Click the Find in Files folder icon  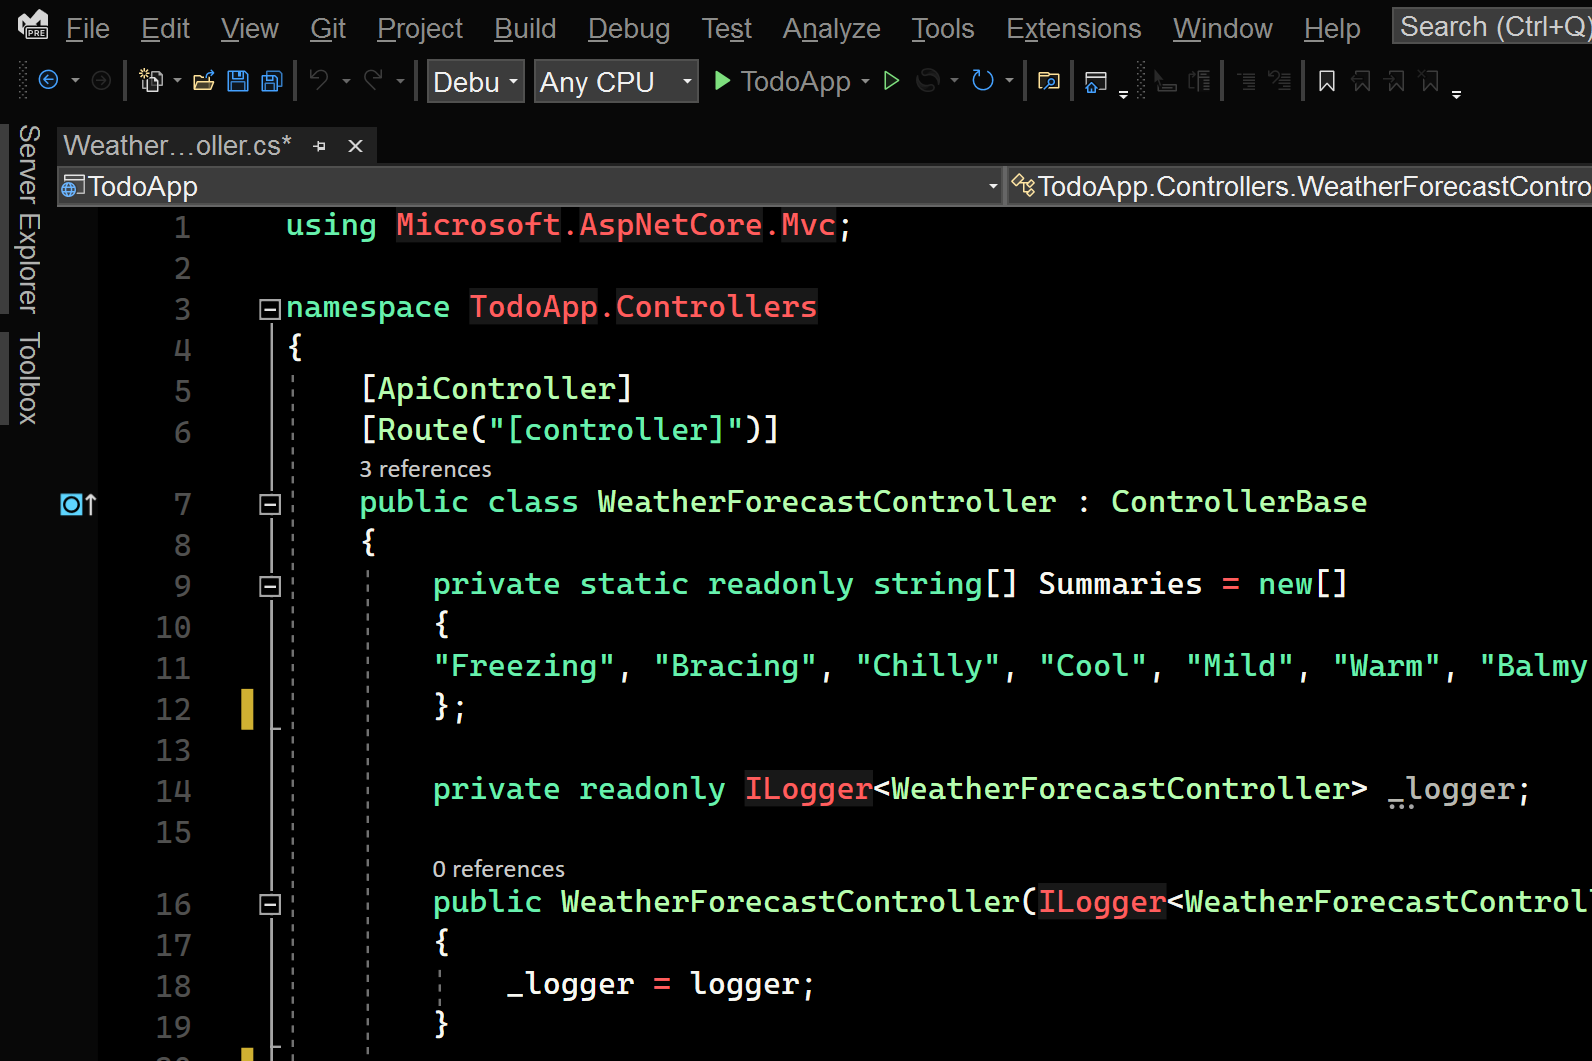[x=1049, y=81]
